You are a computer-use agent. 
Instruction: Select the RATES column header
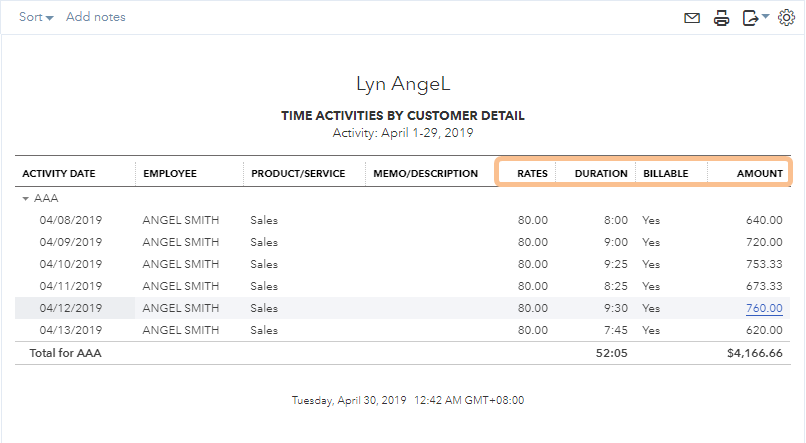pyautogui.click(x=532, y=174)
